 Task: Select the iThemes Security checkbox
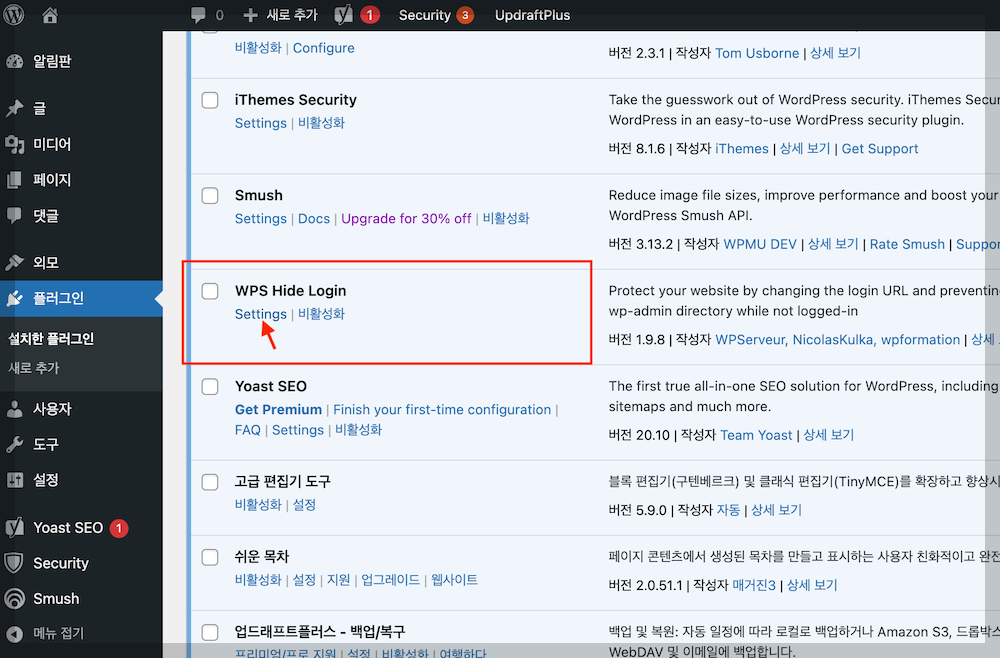(209, 100)
